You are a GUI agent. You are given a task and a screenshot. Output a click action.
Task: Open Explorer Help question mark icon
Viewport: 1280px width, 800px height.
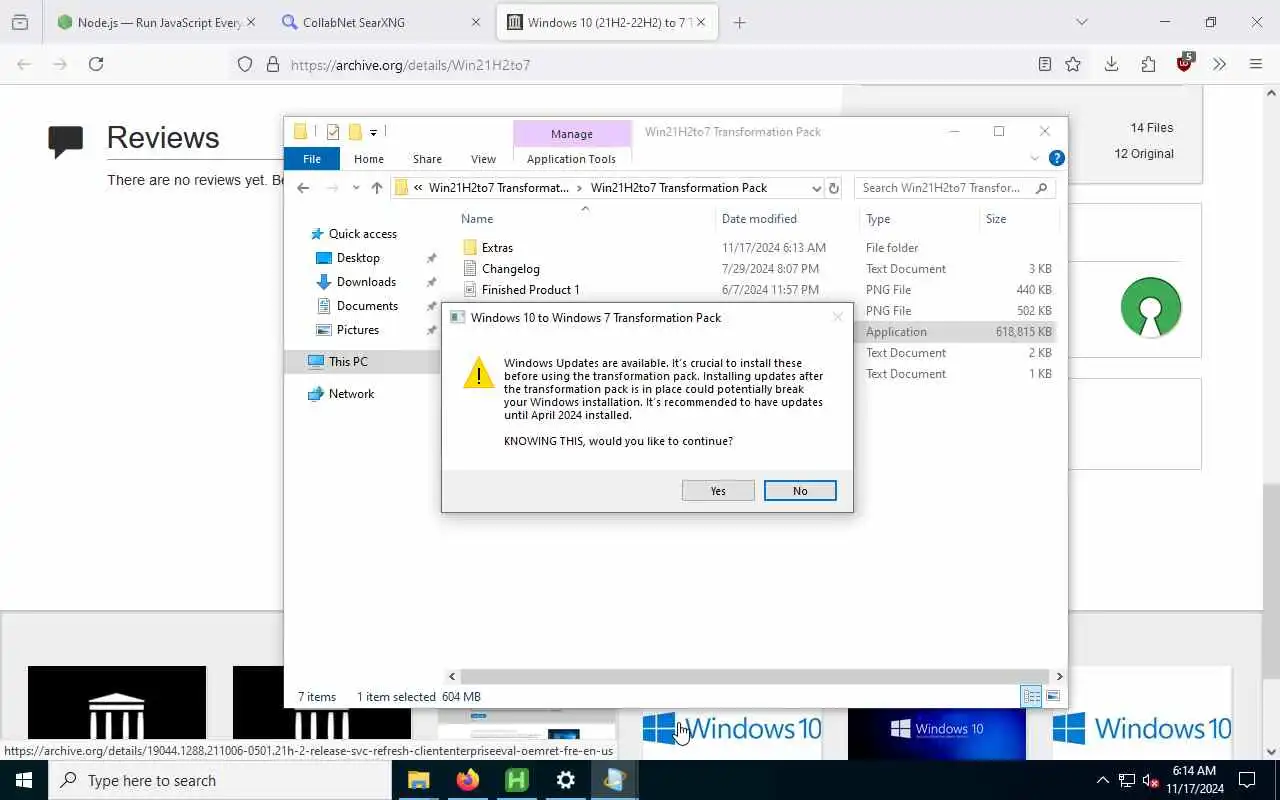point(1057,158)
